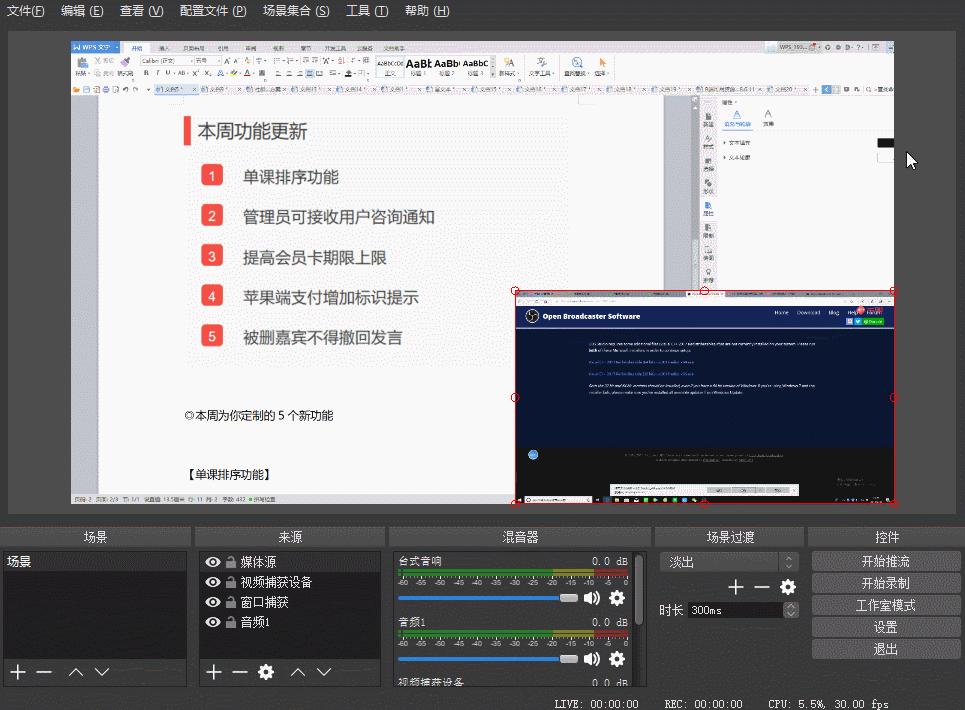Click 开始推流 to start streaming
The image size is (965, 710).
pyautogui.click(x=884, y=560)
